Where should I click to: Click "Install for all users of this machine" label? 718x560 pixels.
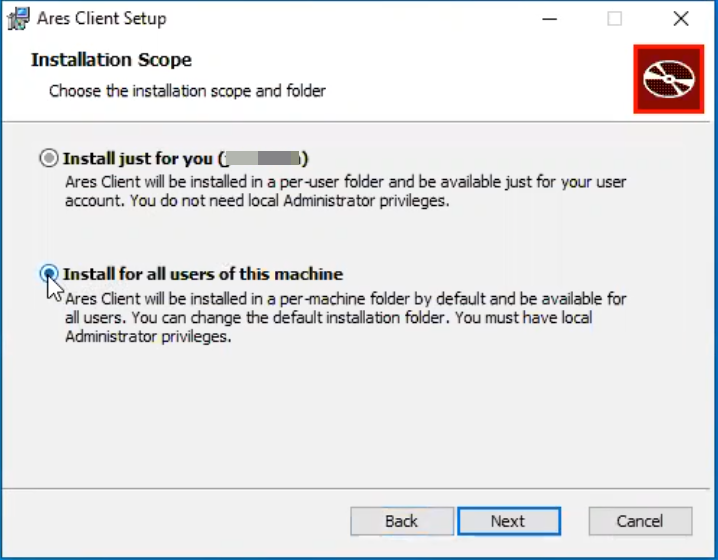[203, 274]
